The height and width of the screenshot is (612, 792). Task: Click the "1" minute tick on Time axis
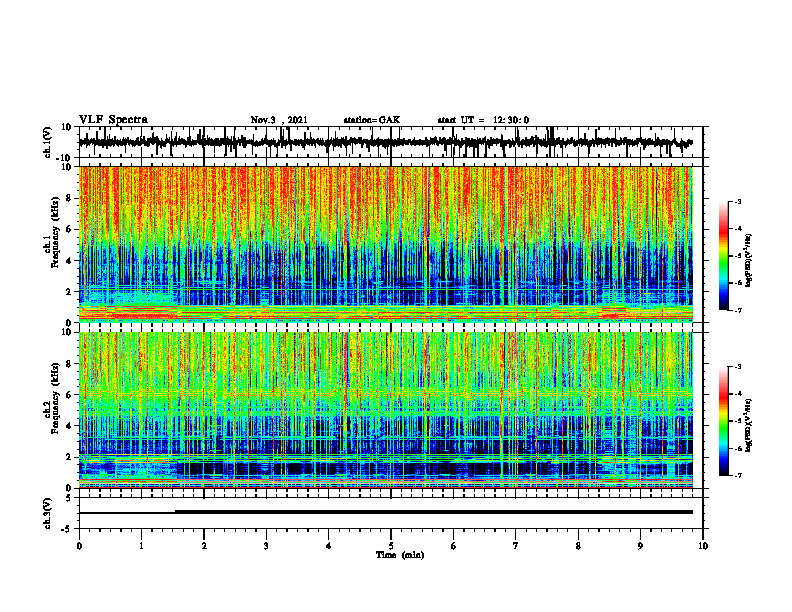click(x=141, y=546)
